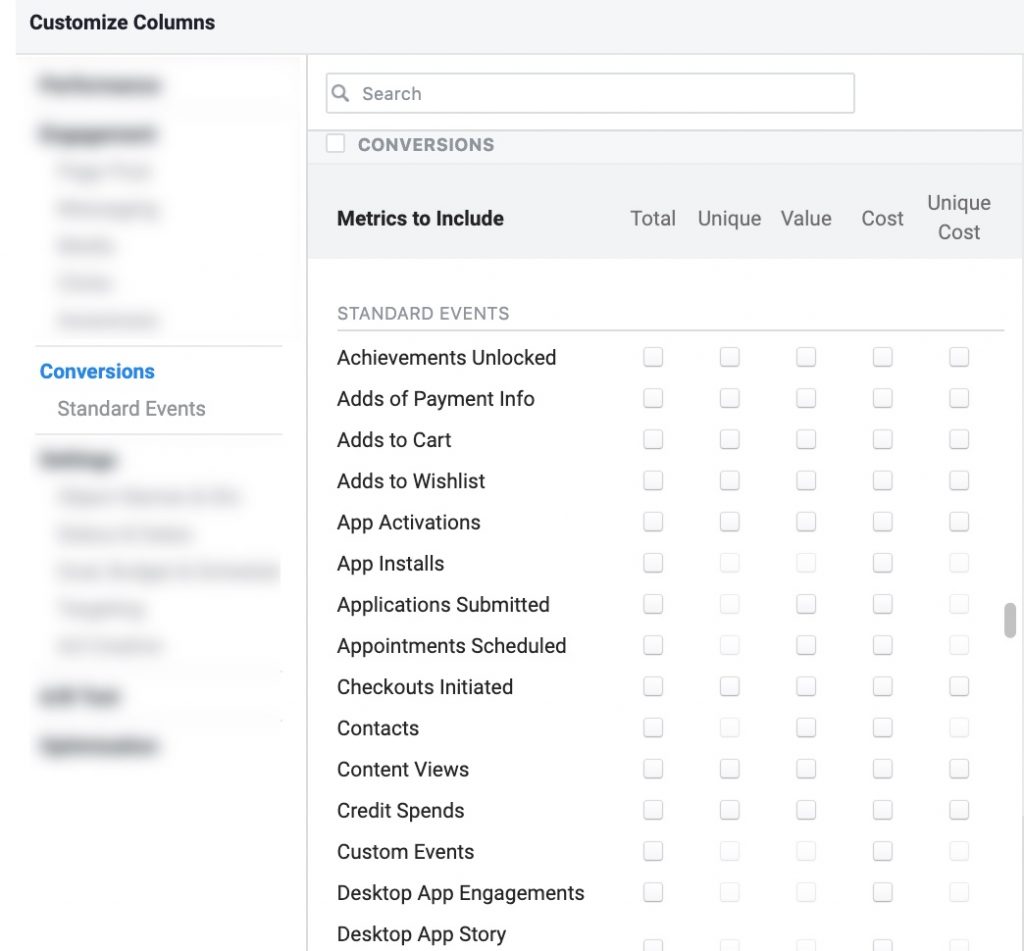
Task: Check Cost for Applications Submitted
Action: [x=882, y=604]
